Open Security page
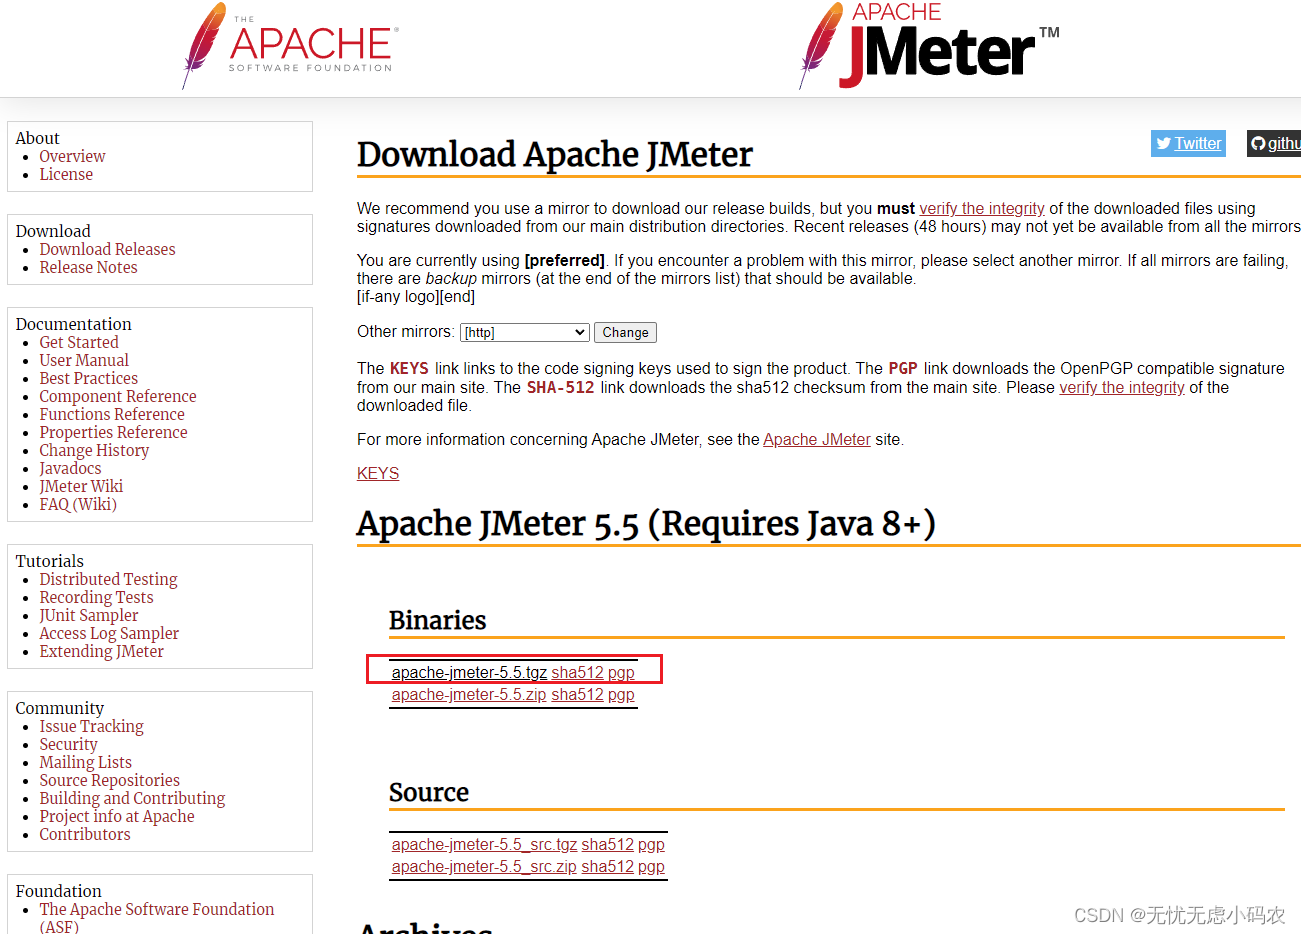This screenshot has width=1301, height=934. tap(68, 744)
